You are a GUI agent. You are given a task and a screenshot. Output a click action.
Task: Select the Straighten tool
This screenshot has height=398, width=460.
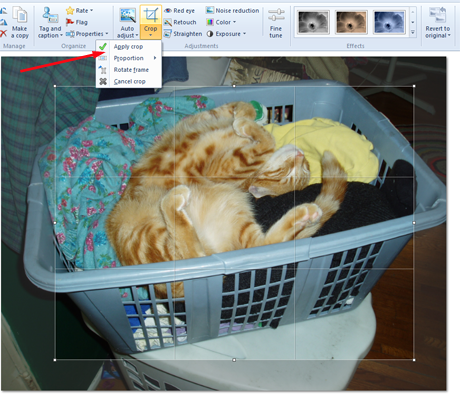point(183,34)
